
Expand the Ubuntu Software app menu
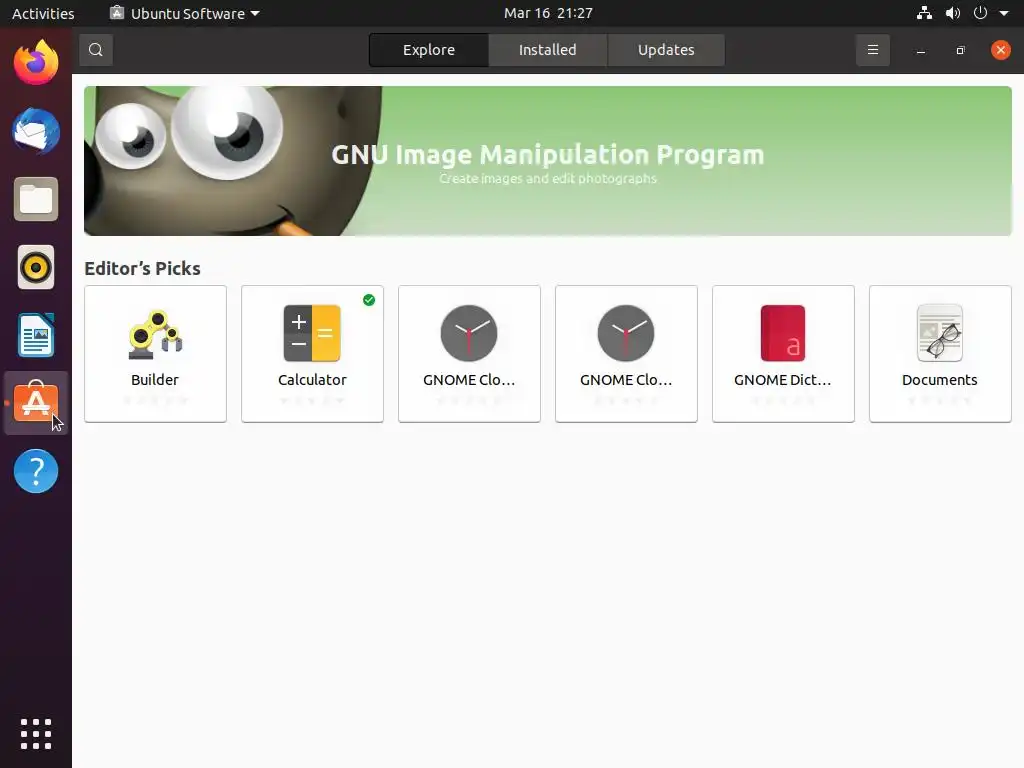(185, 13)
